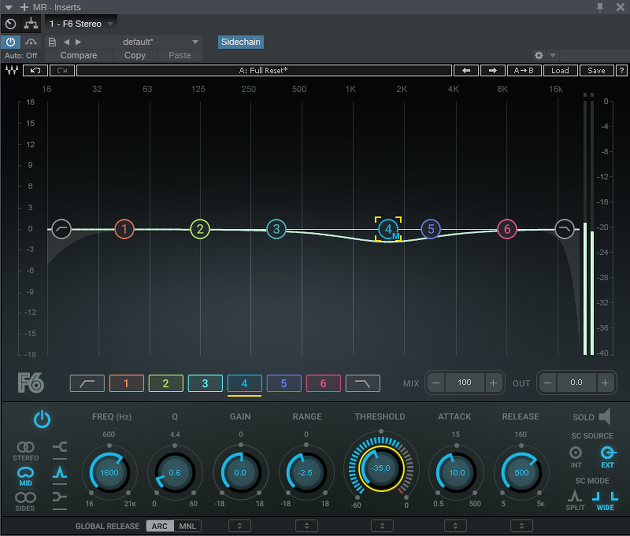Screen dimensions: 630x536
Task: Go to next preset with right arrow
Action: coord(493,71)
